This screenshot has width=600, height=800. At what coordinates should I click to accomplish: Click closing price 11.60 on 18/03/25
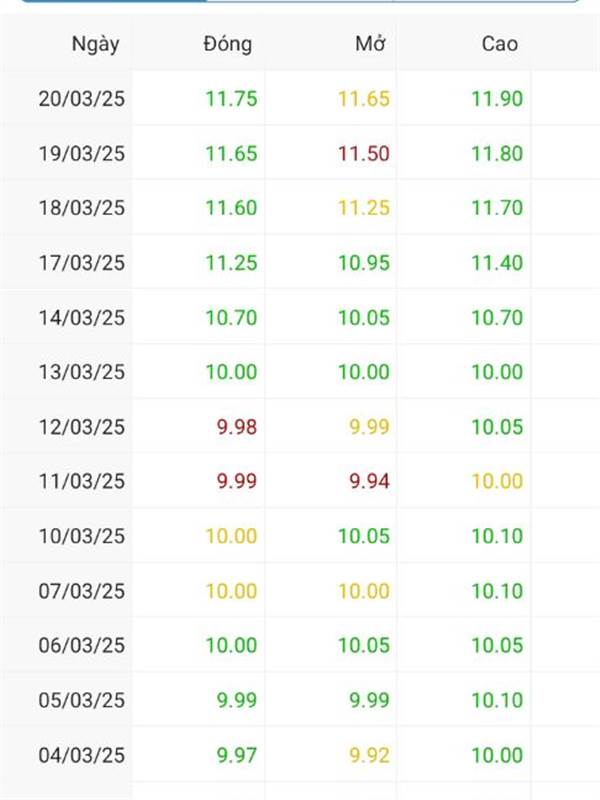[231, 208]
